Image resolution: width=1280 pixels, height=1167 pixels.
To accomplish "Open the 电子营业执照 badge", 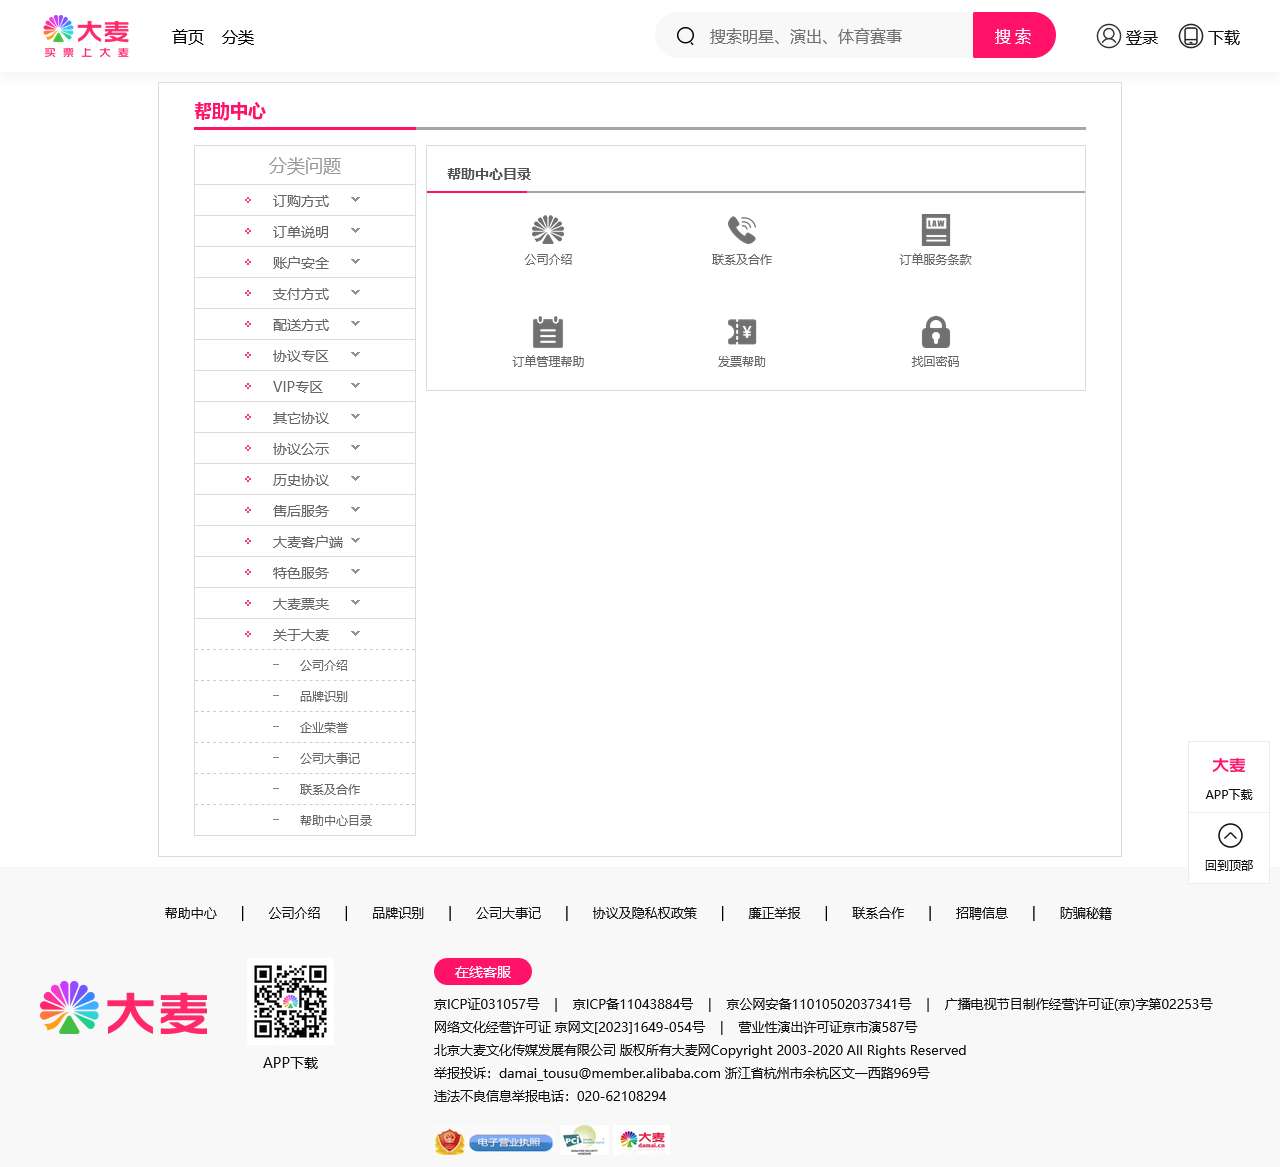I will 511,1142.
